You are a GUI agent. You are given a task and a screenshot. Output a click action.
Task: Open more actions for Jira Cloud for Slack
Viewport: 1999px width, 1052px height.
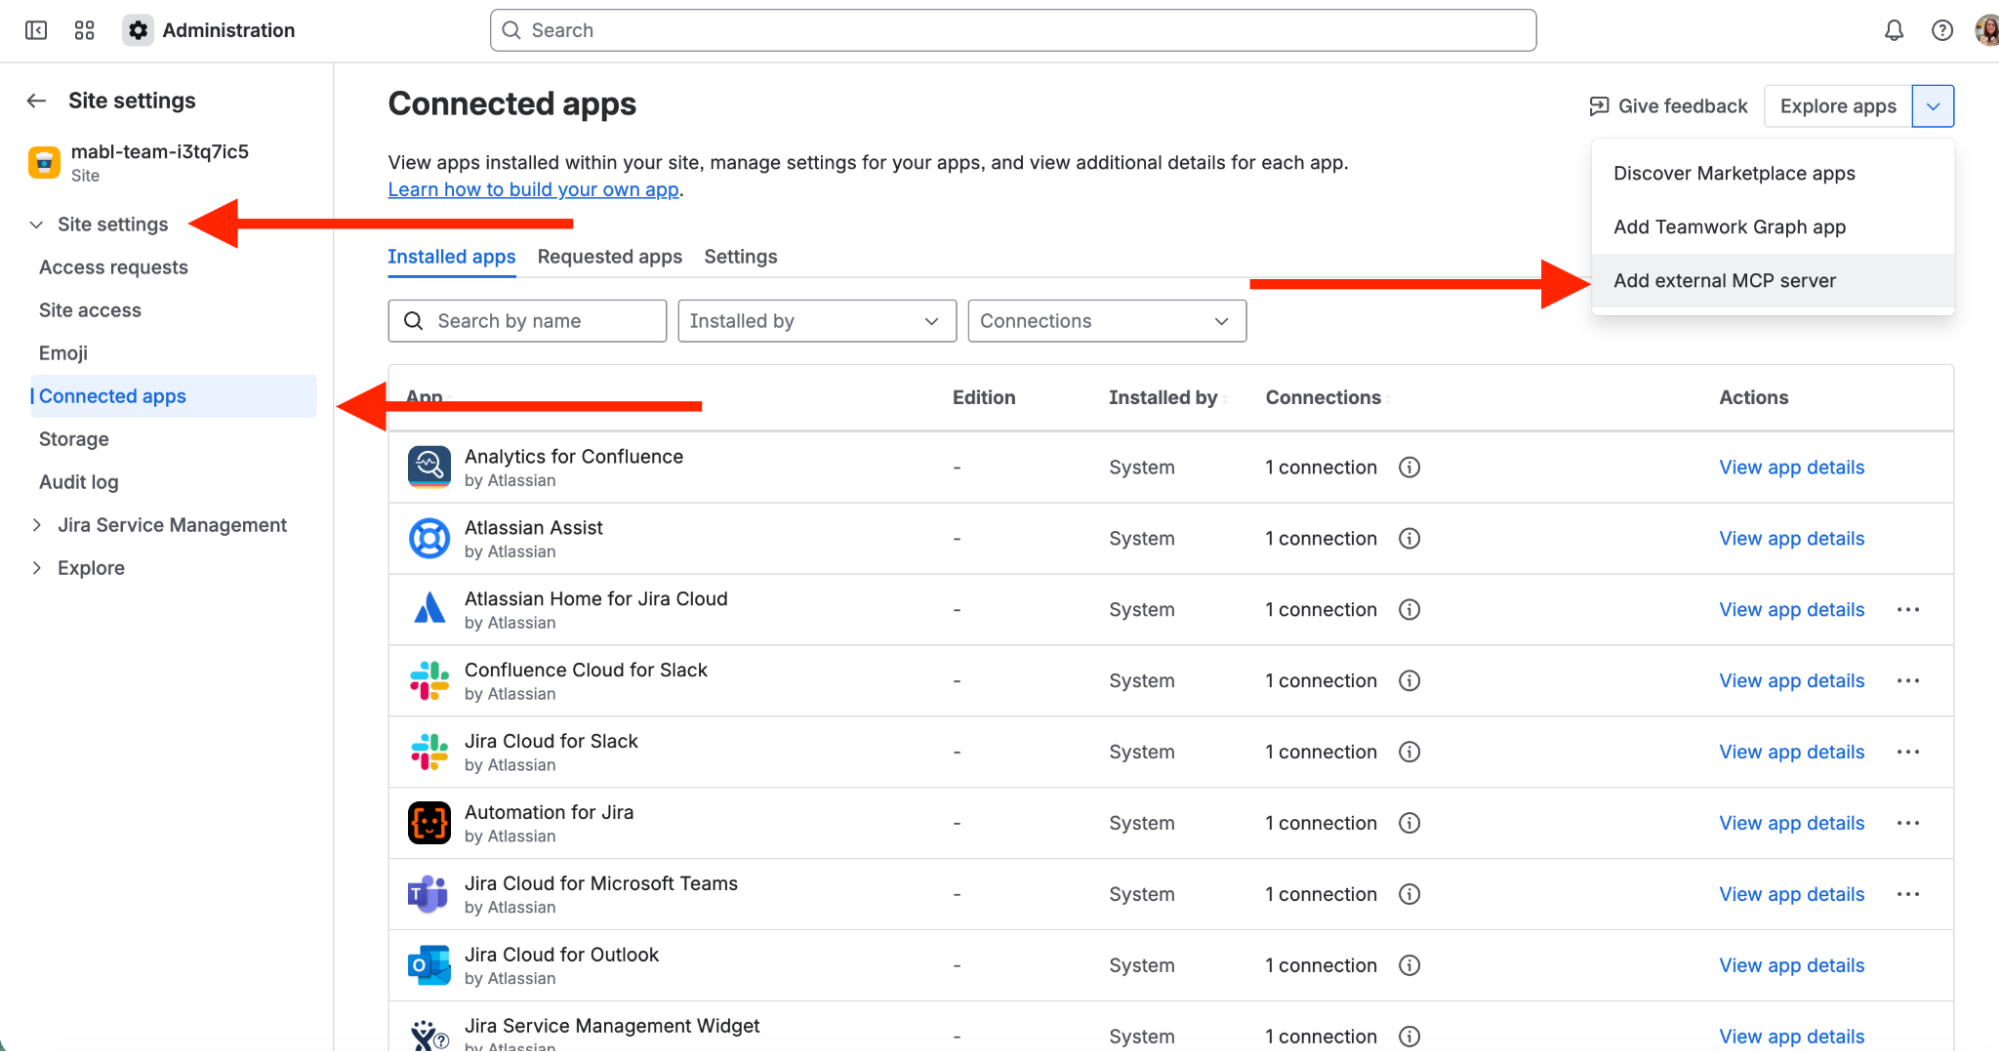click(x=1907, y=752)
